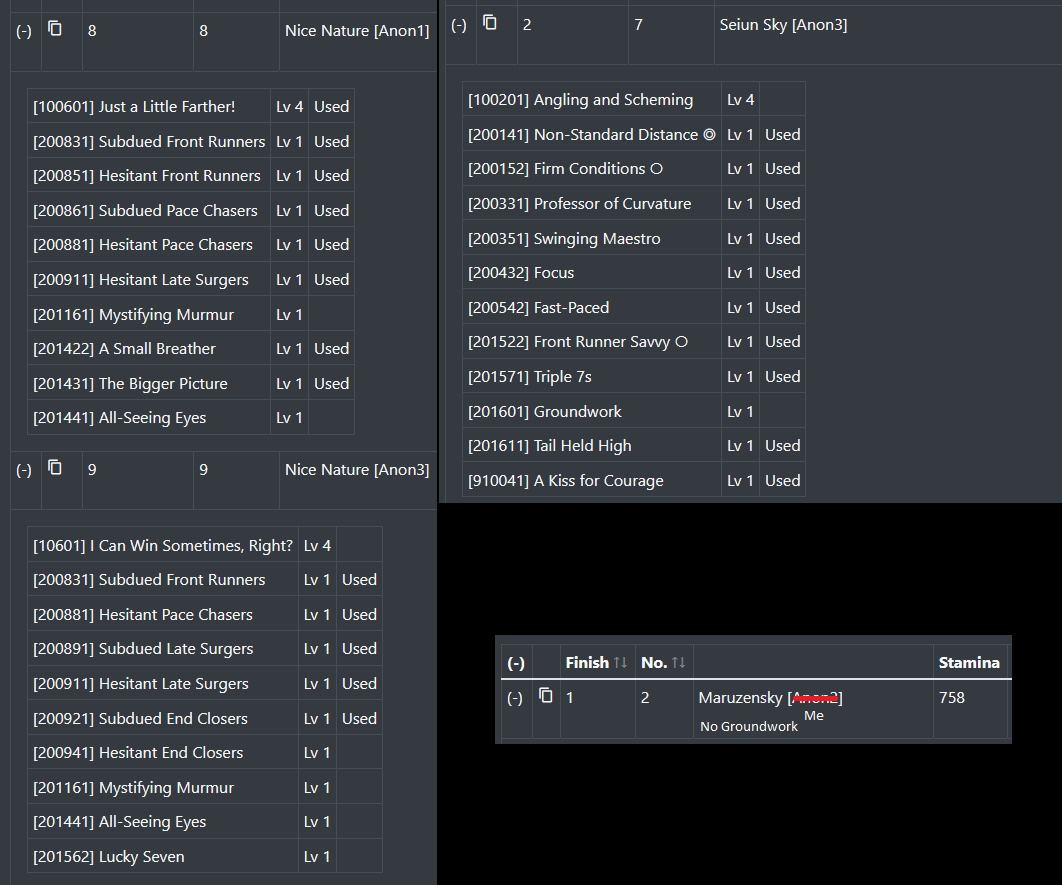The width and height of the screenshot is (1062, 885).
Task: Toggle the Maruzensky row expander
Action: 515,698
